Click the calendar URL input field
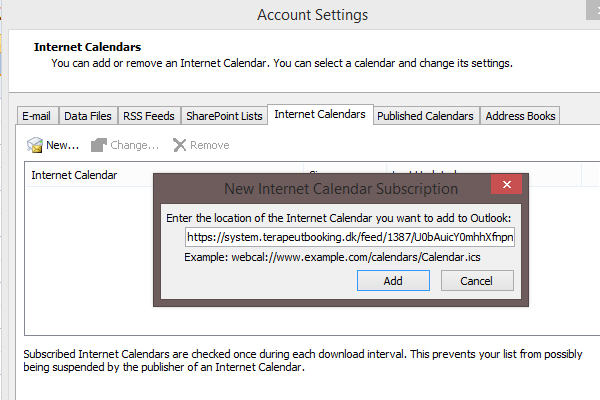This screenshot has height=400, width=600. (350, 237)
